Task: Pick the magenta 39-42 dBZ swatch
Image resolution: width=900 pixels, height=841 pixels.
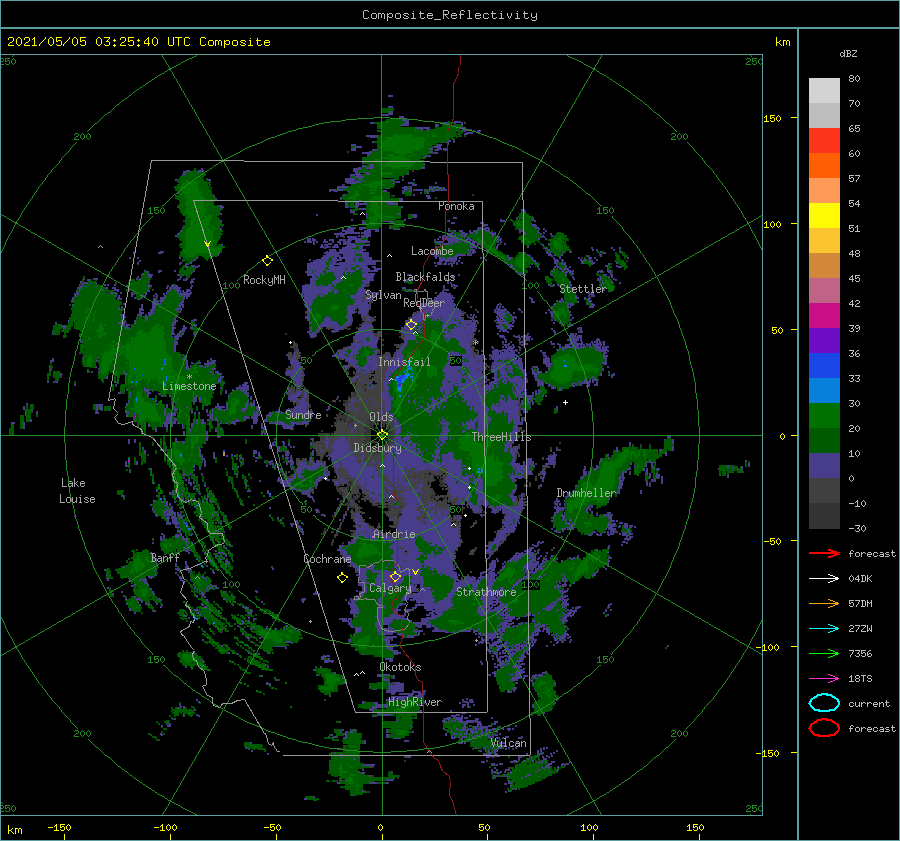Action: tap(824, 315)
